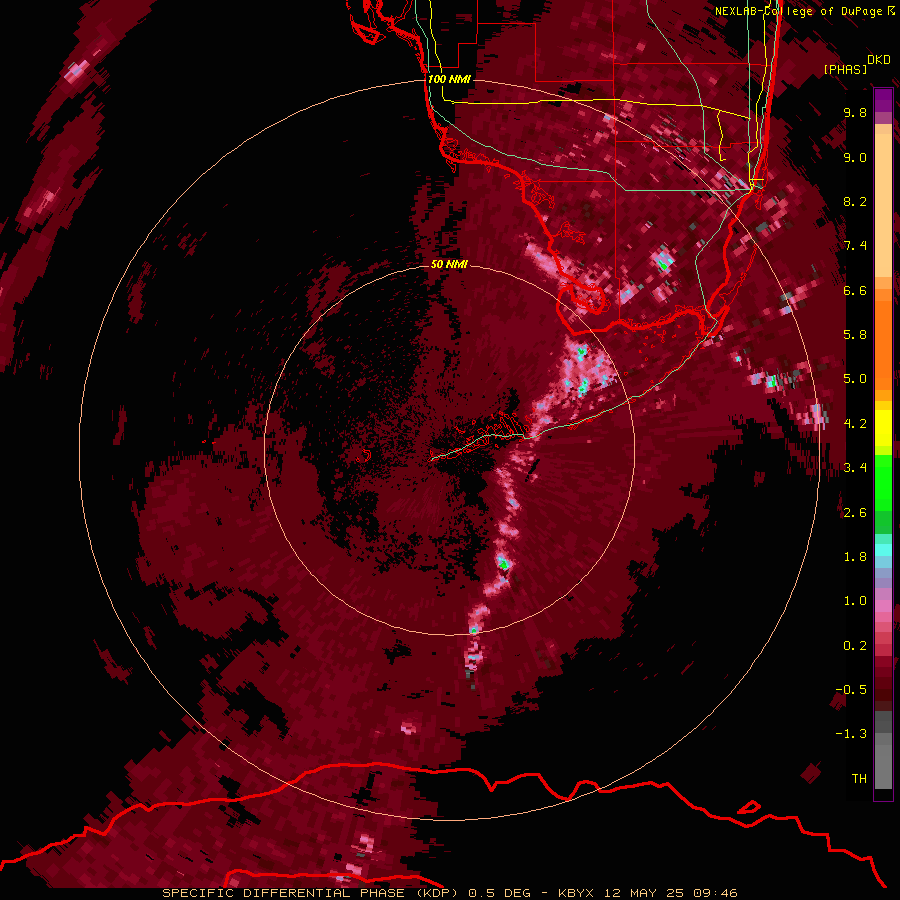Select the 3.4 legend value

click(855, 468)
